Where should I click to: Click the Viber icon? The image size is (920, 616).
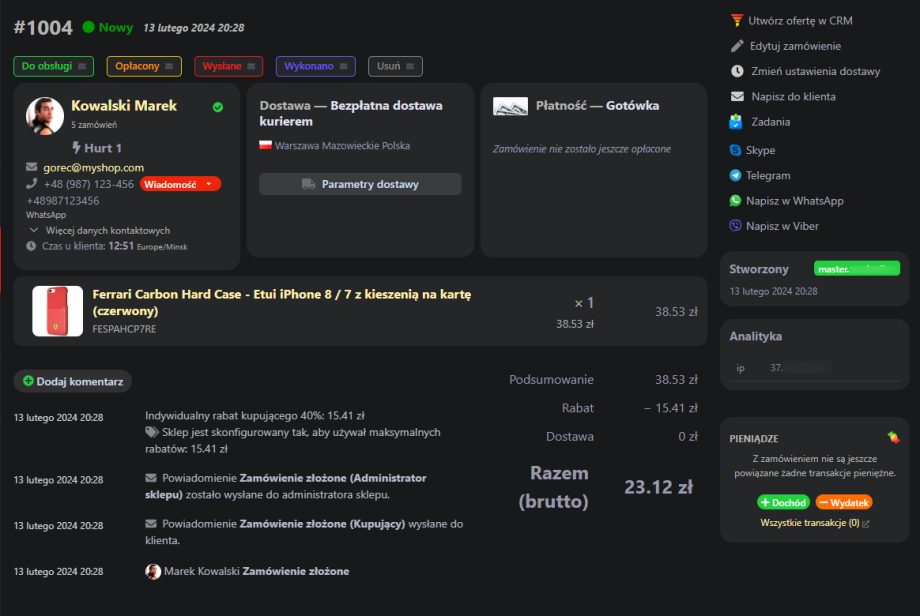pos(736,226)
